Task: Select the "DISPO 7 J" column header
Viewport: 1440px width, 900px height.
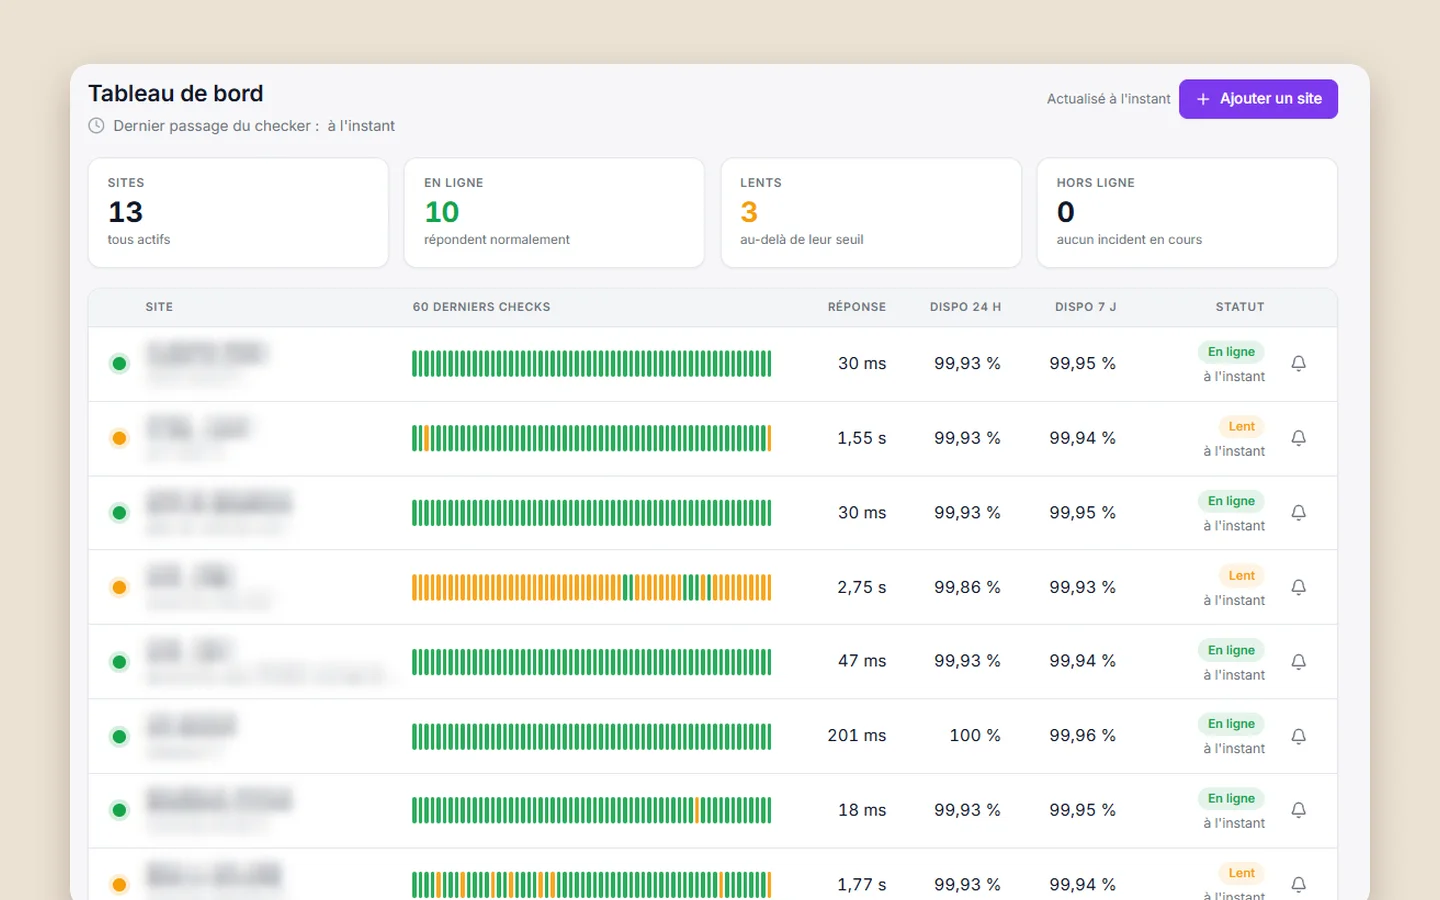Action: tap(1085, 307)
